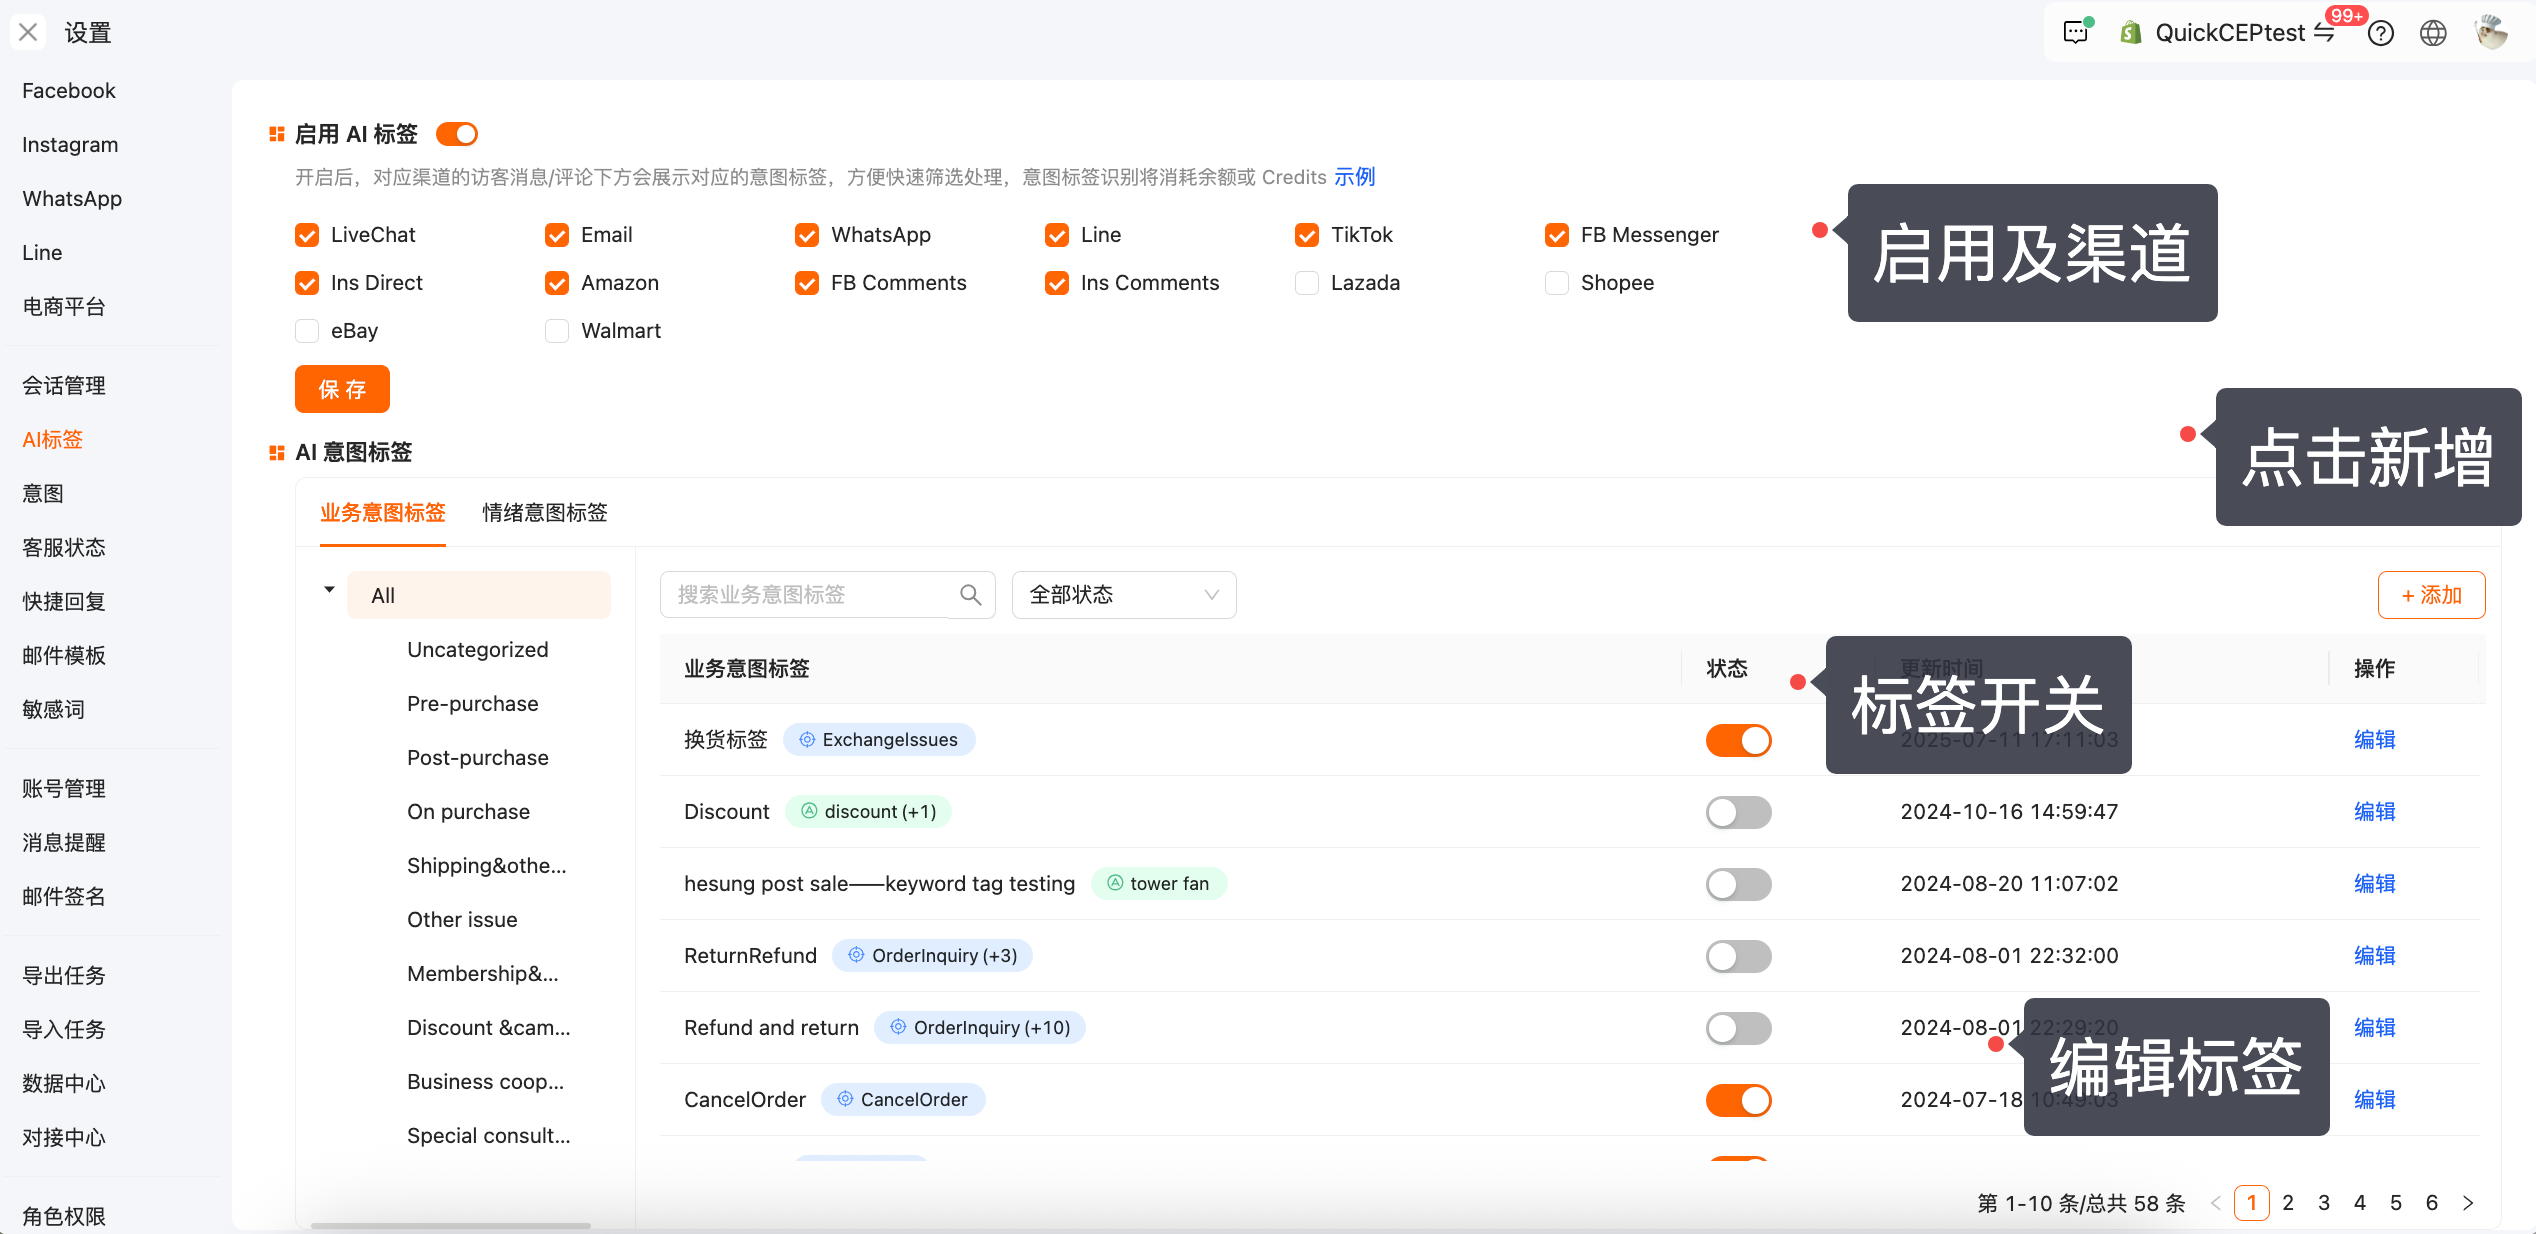Check the Walmart channel checkbox
The image size is (2536, 1234).
coord(557,331)
